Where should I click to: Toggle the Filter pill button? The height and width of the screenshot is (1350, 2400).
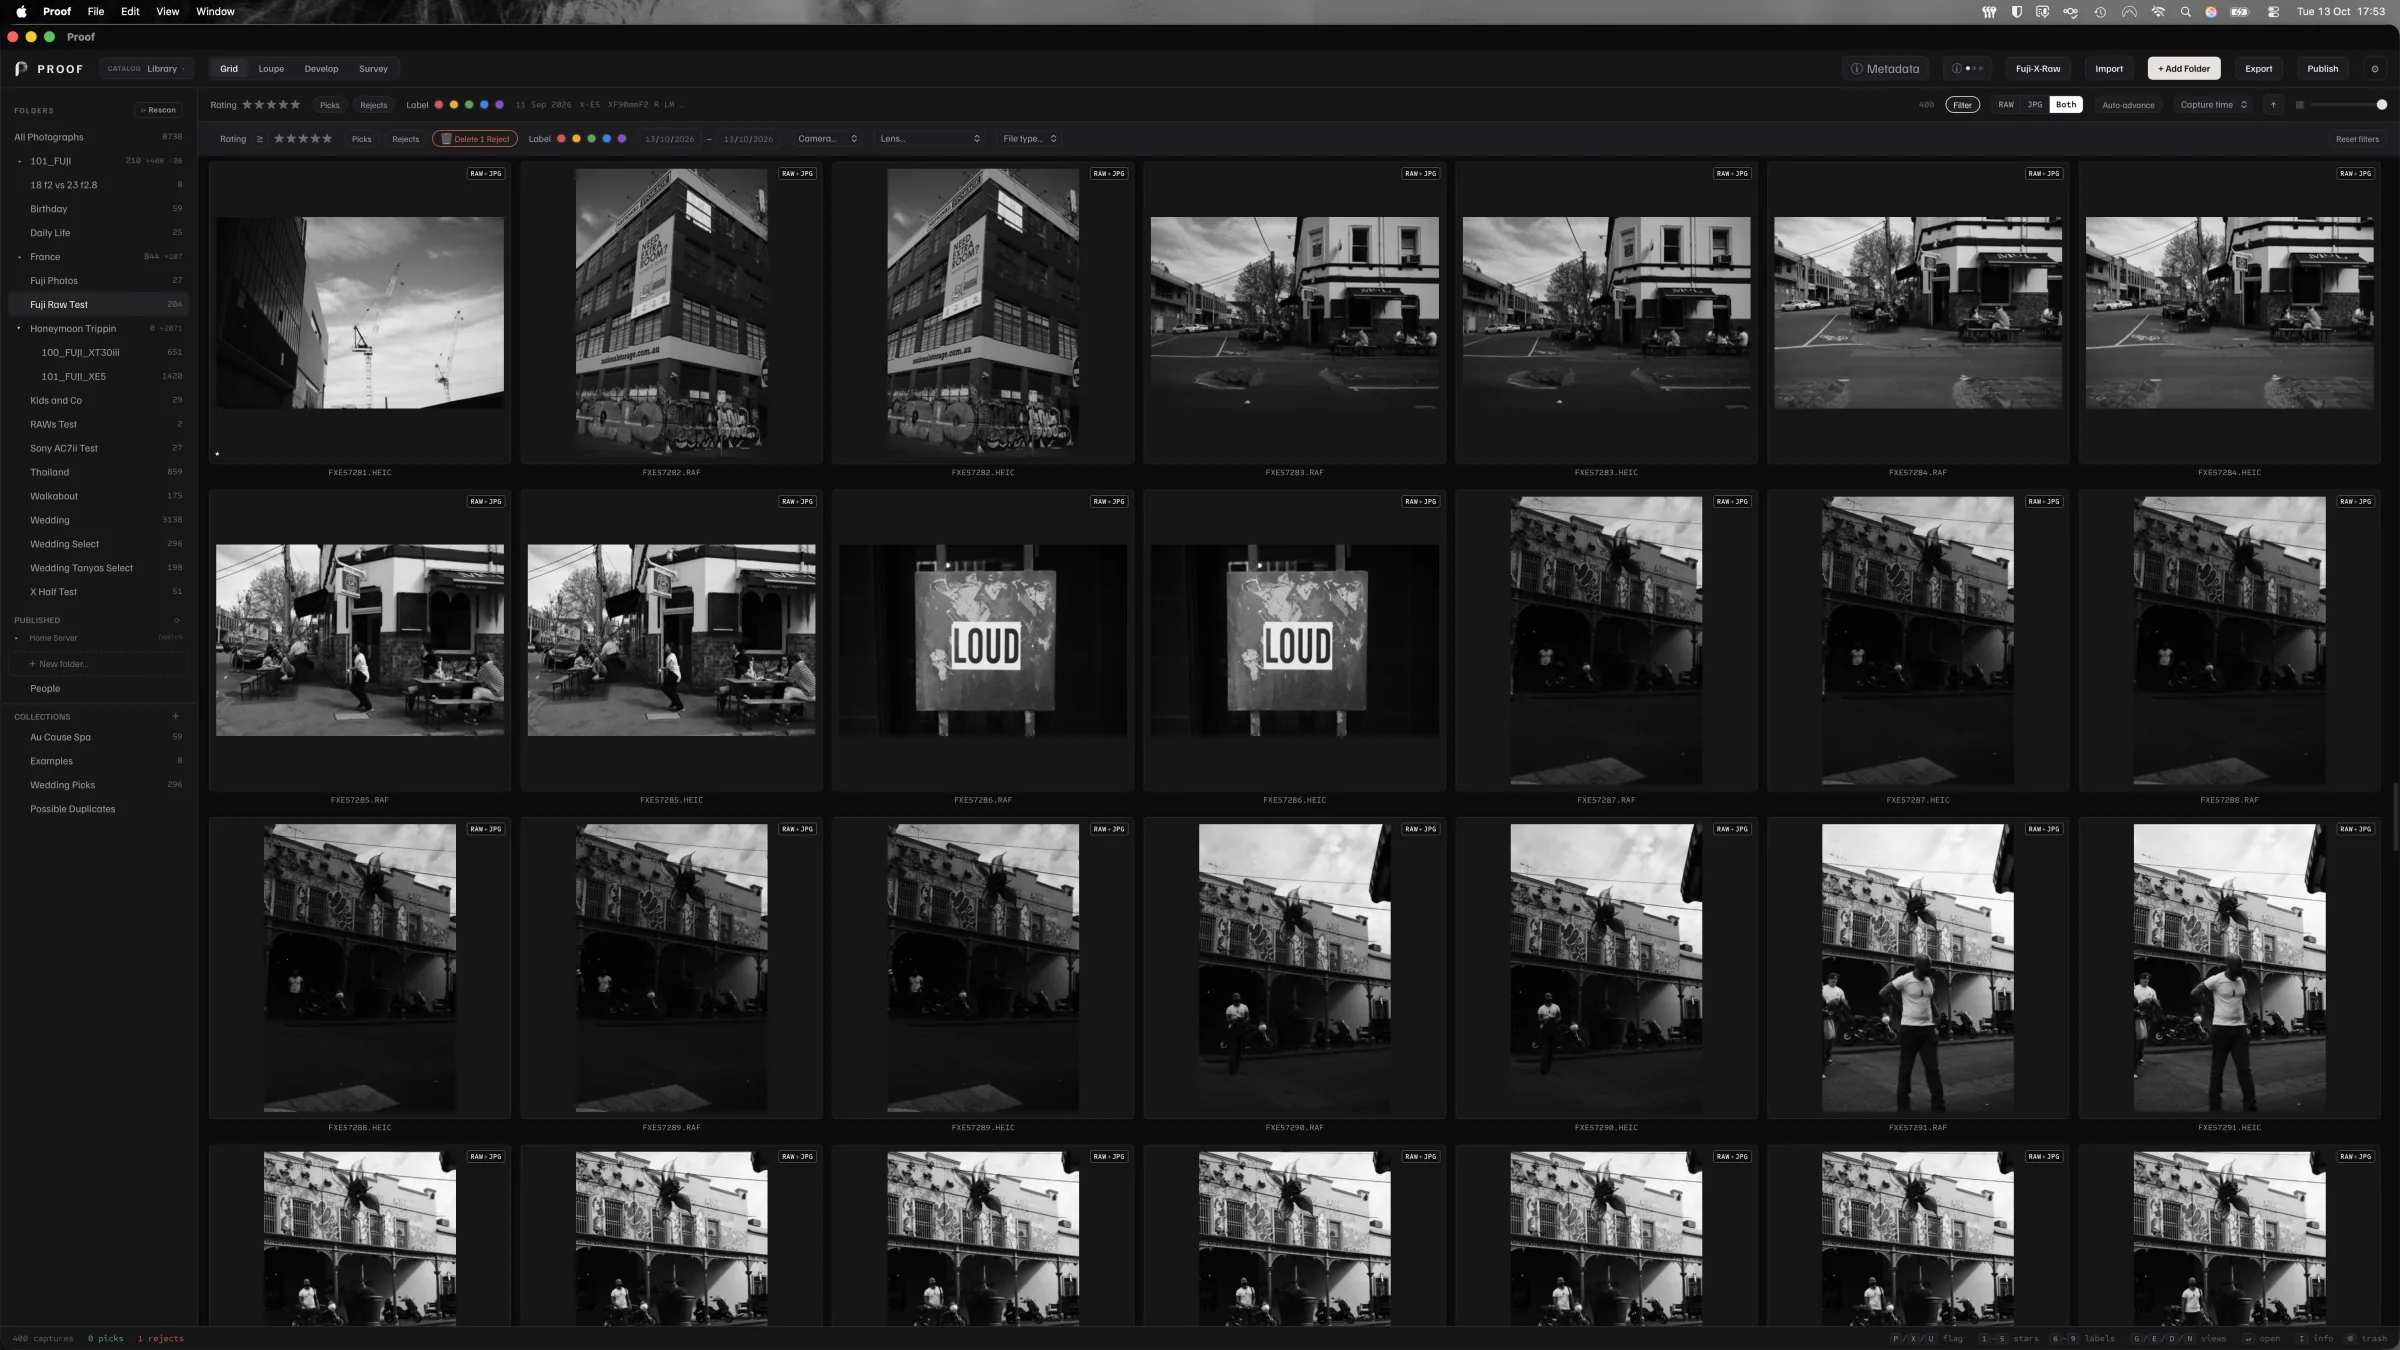[1962, 105]
